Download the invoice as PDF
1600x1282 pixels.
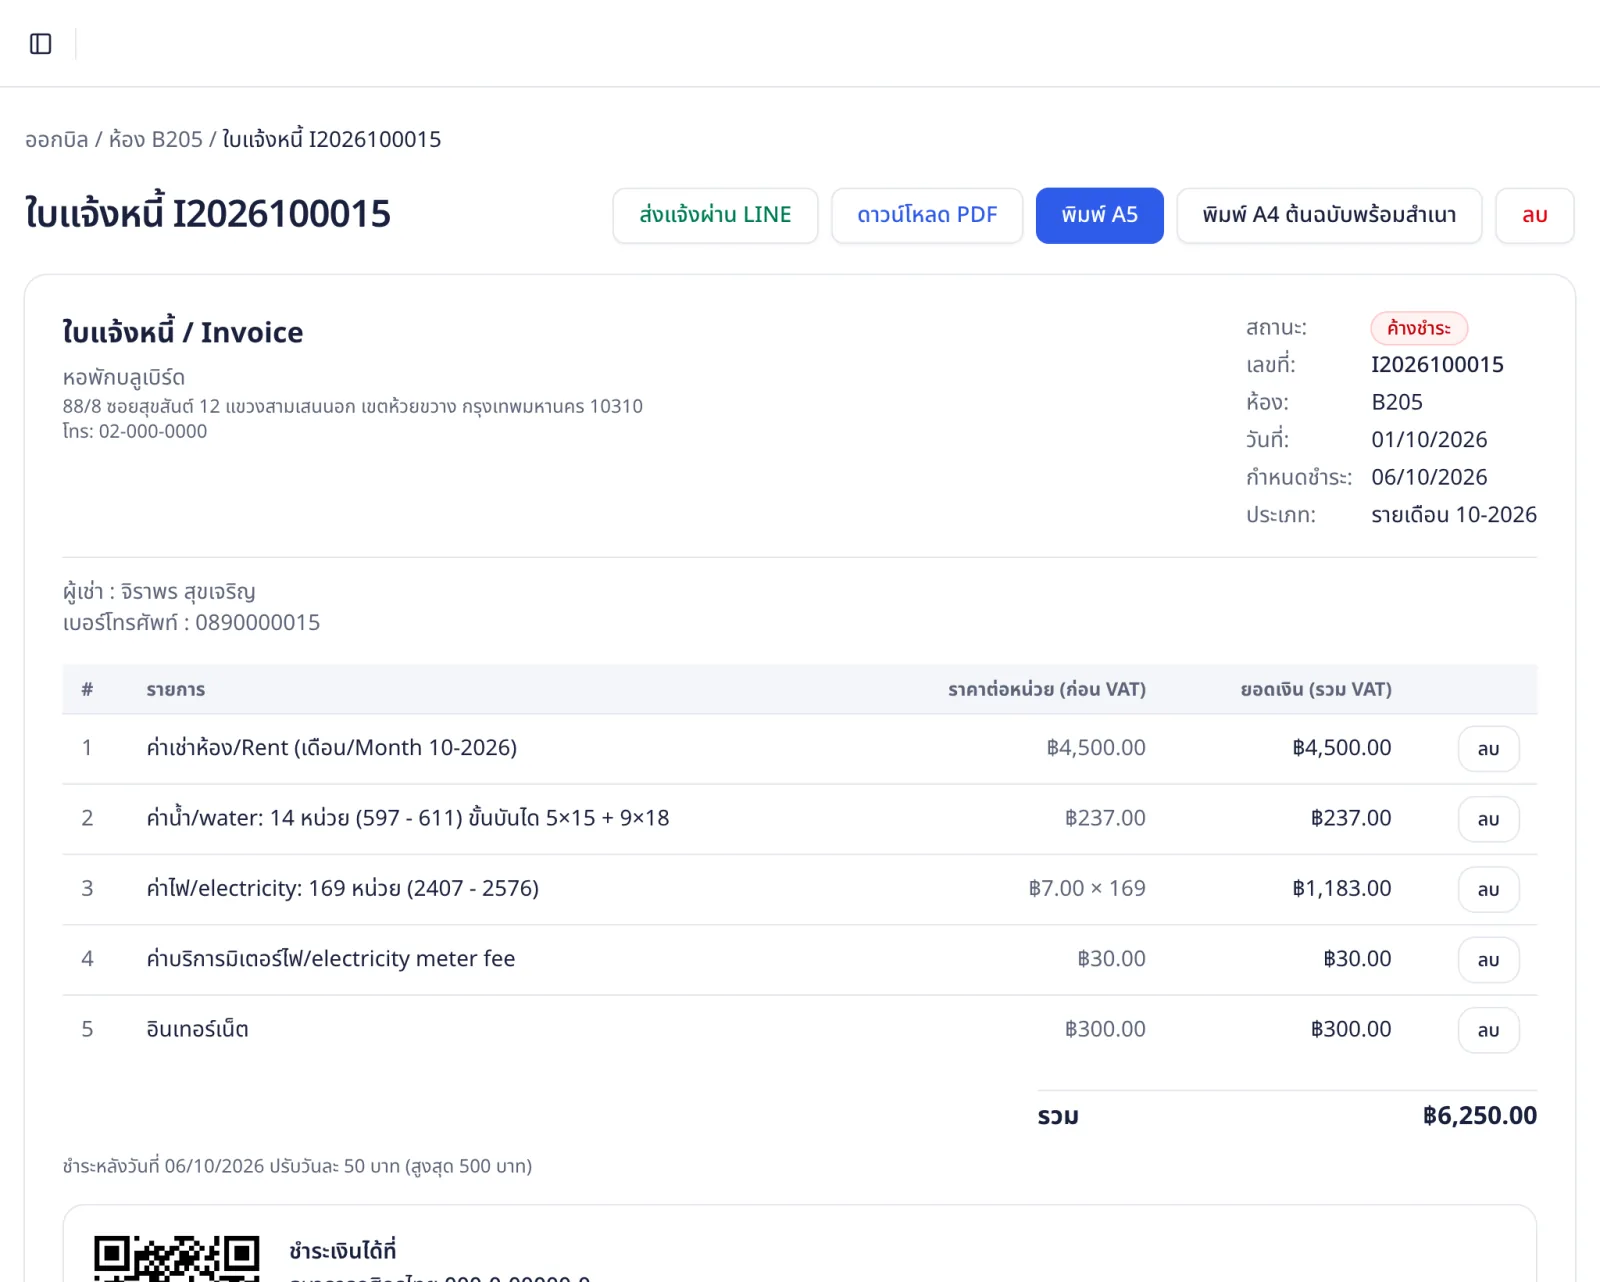[x=927, y=215]
